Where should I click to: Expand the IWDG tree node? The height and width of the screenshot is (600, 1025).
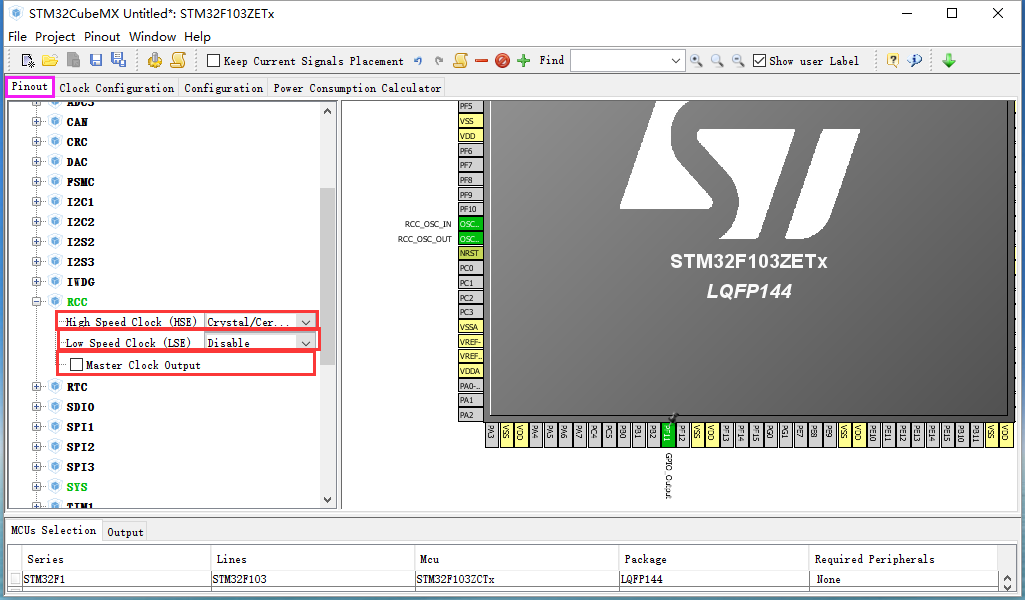pyautogui.click(x=37, y=282)
